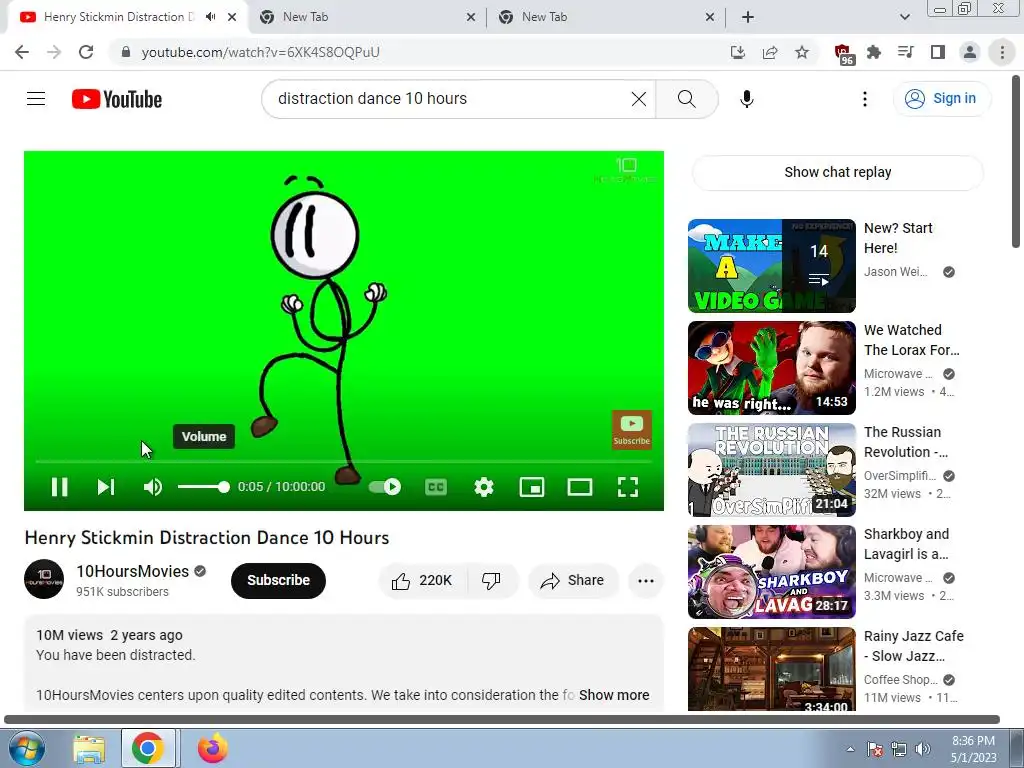Open the Sharkboy and Lavagirl video title
Screen dimensions: 1024x768
point(906,543)
